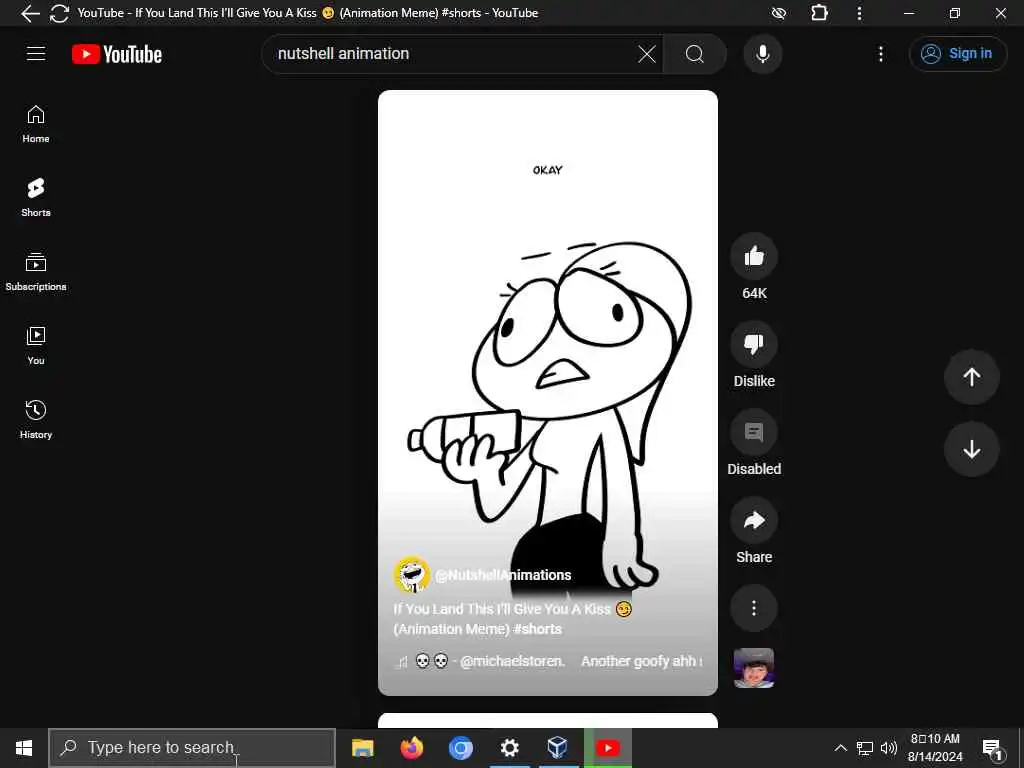This screenshot has height=768, width=1024.
Task: Open Shorts in the sidebar
Action: 36,198
